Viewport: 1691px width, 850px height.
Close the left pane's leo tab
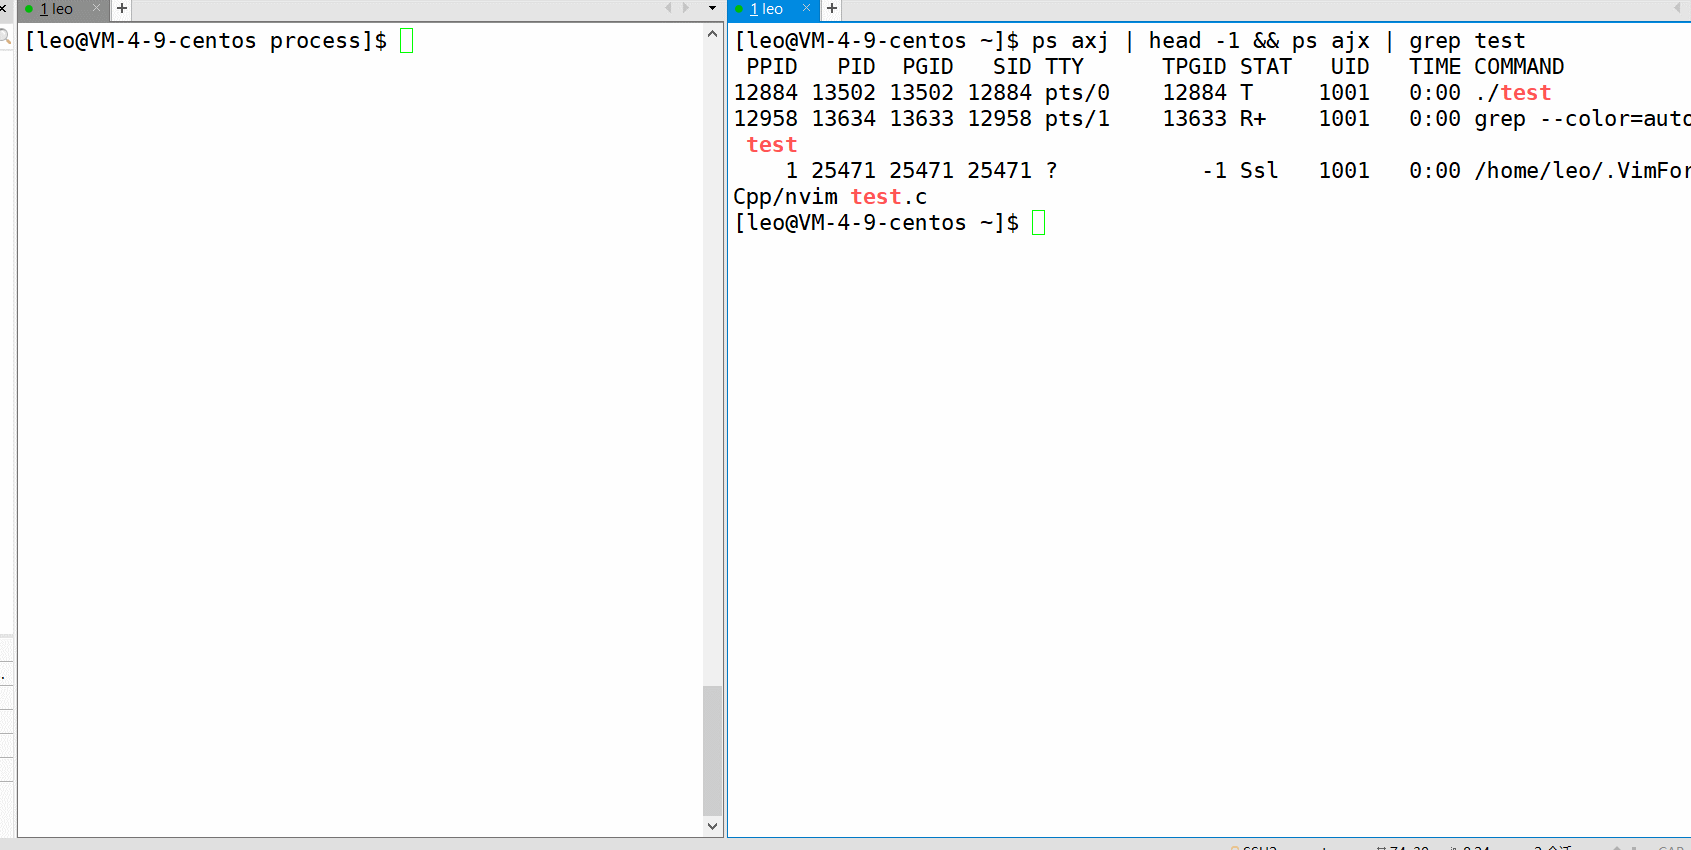(x=97, y=9)
